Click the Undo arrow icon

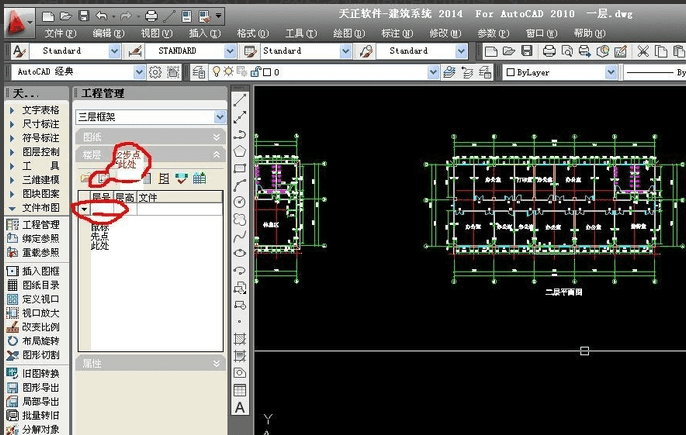(102, 17)
